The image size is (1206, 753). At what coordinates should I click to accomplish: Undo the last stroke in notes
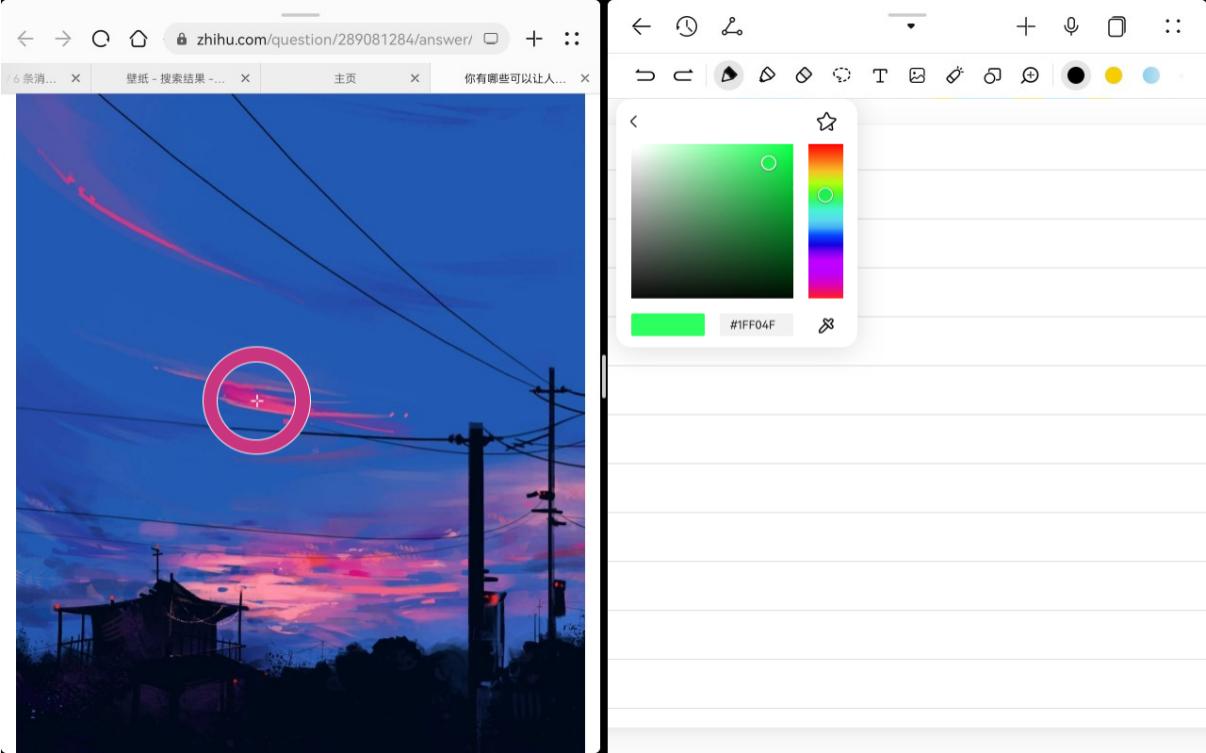(x=645, y=75)
